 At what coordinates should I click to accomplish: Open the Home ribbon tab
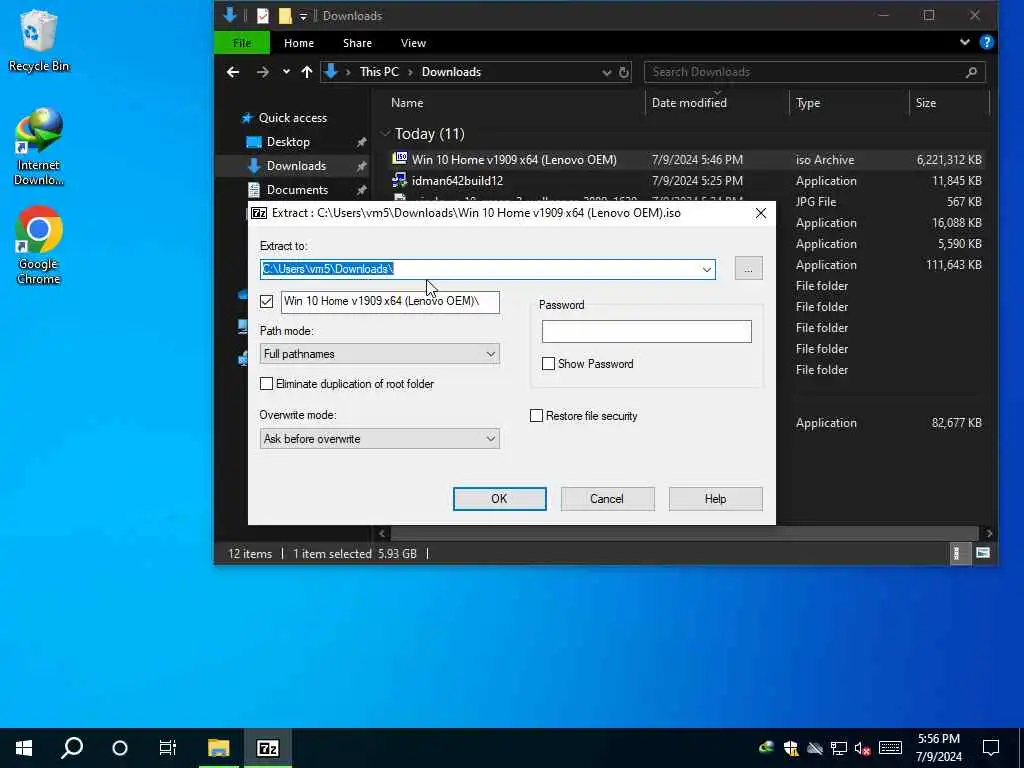(x=299, y=42)
